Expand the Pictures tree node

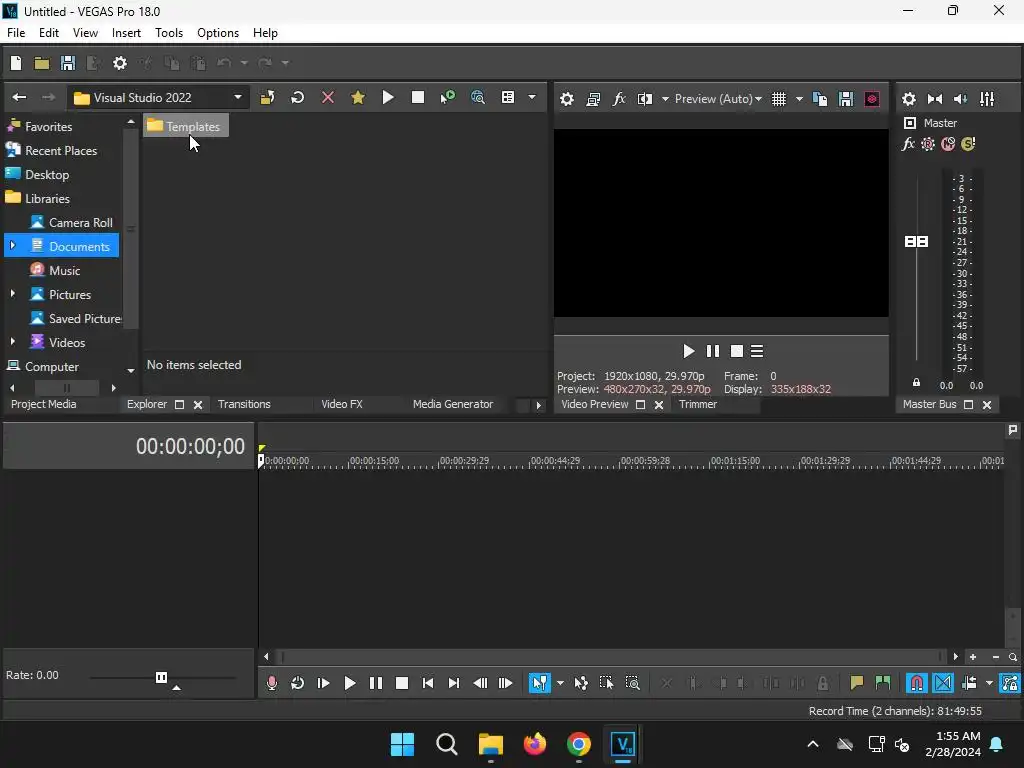(x=12, y=294)
